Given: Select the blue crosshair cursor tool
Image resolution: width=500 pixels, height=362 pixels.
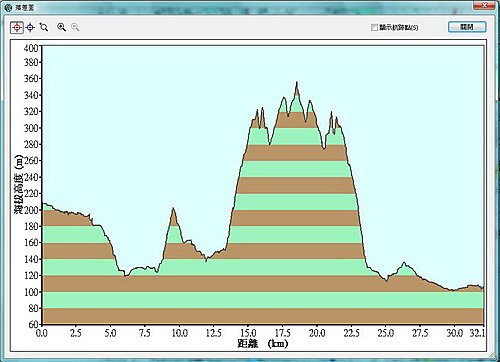Looking at the screenshot, I should pyautogui.click(x=30, y=27).
